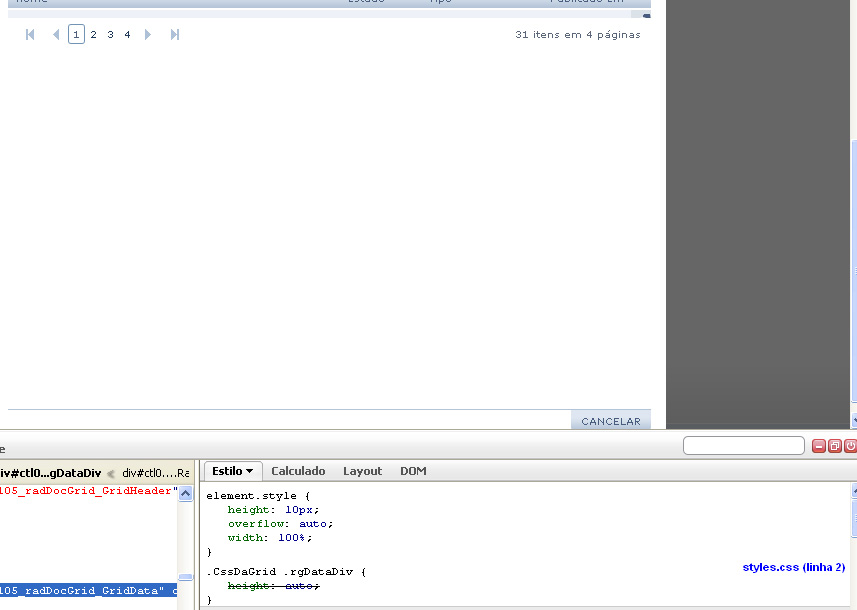
Task: Click the CANCELAR button
Action: [x=611, y=421]
